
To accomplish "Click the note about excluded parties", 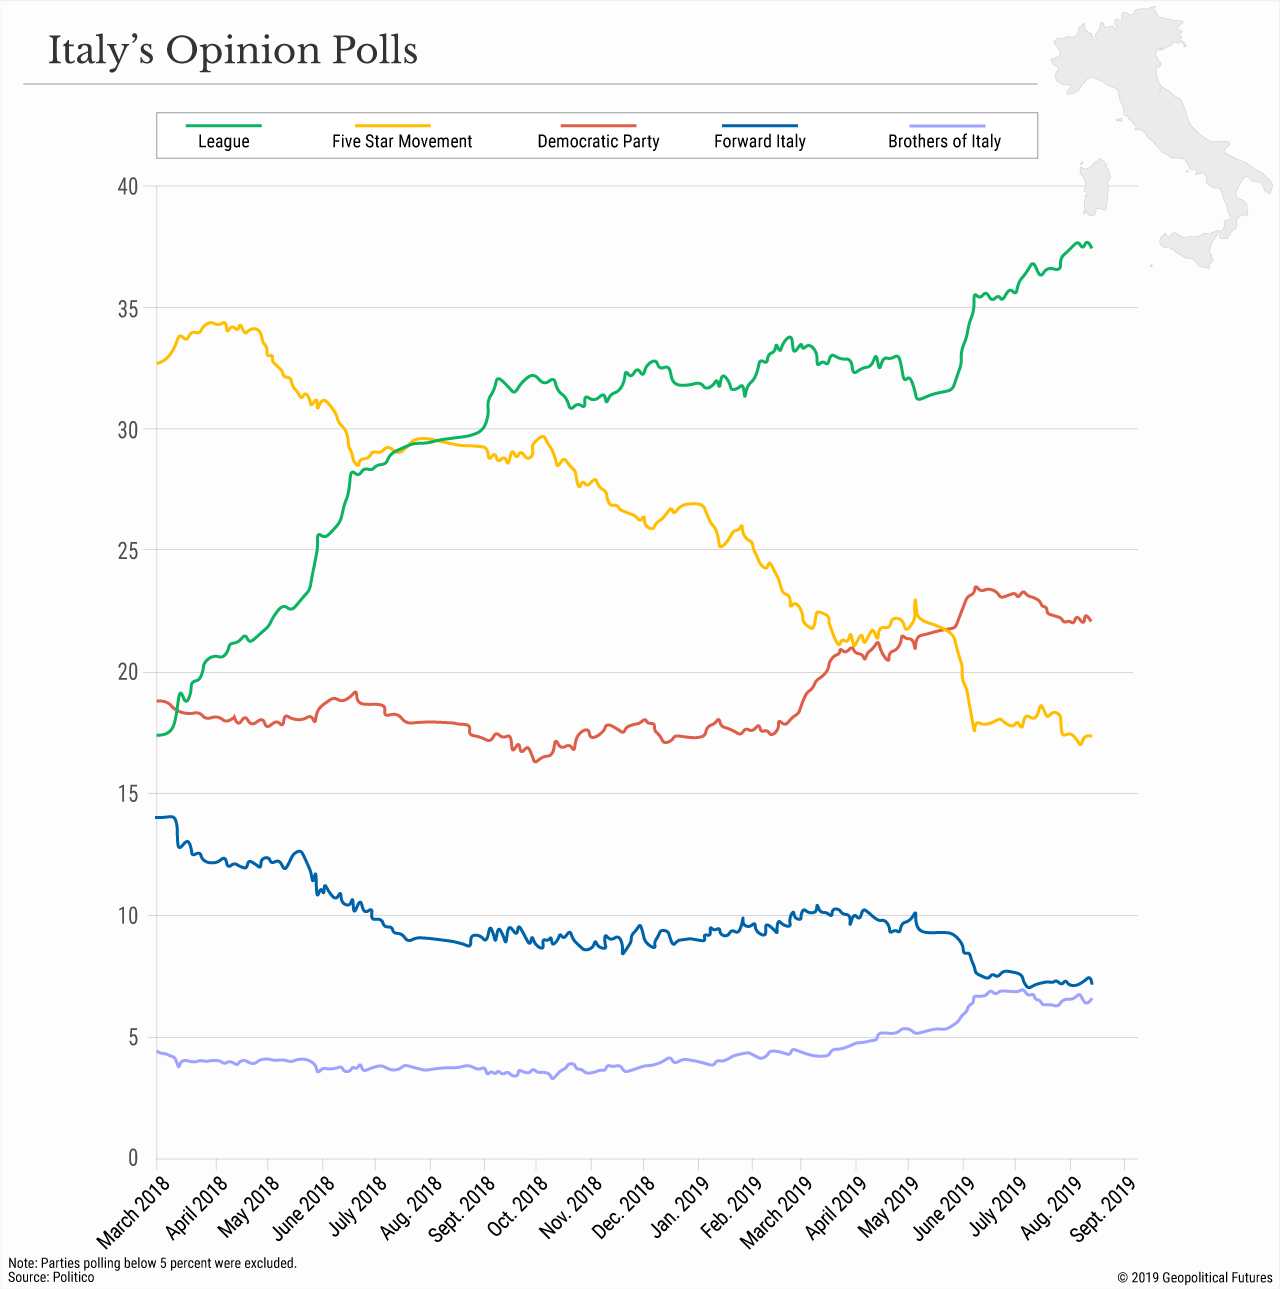I will click(152, 1263).
